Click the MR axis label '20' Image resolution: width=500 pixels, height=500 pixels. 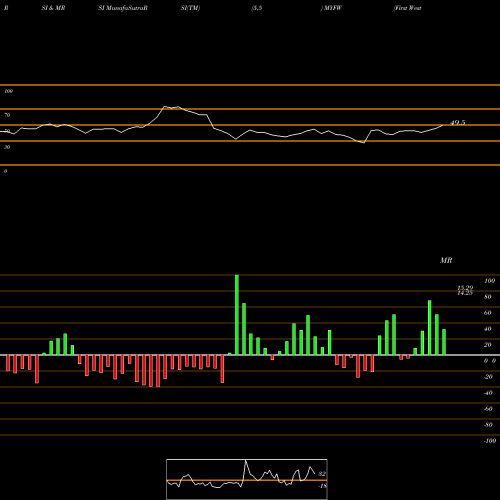tap(488, 345)
